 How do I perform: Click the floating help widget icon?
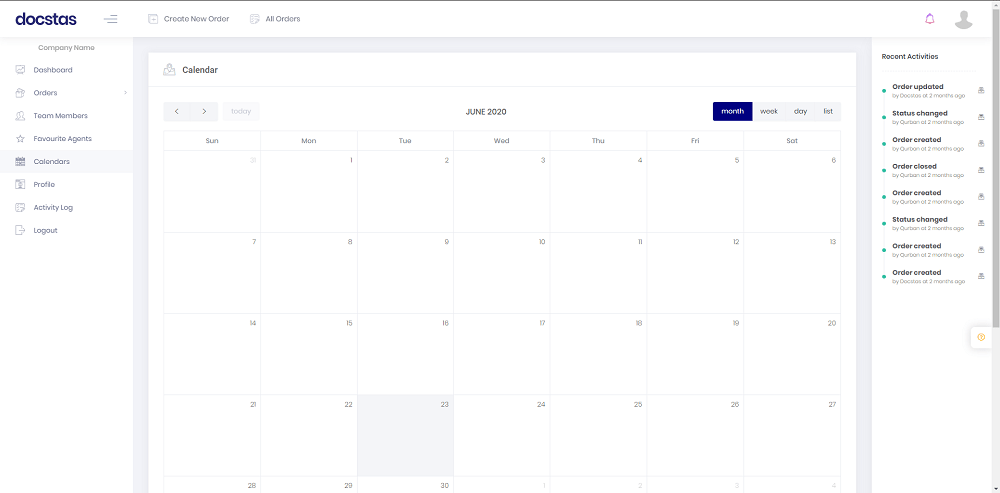pos(981,337)
